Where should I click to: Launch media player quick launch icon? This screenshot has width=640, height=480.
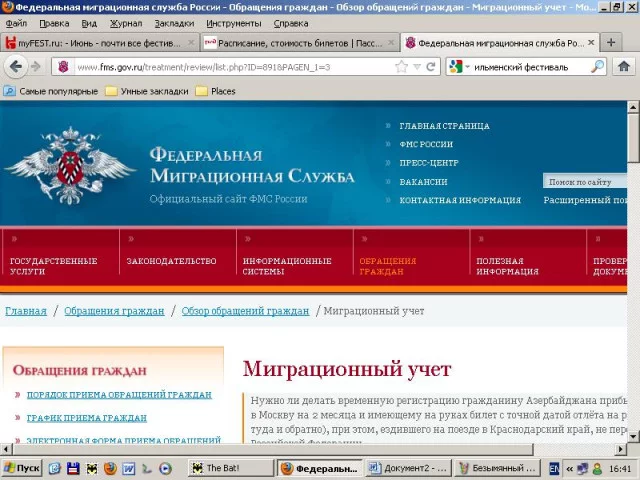[x=165, y=468]
